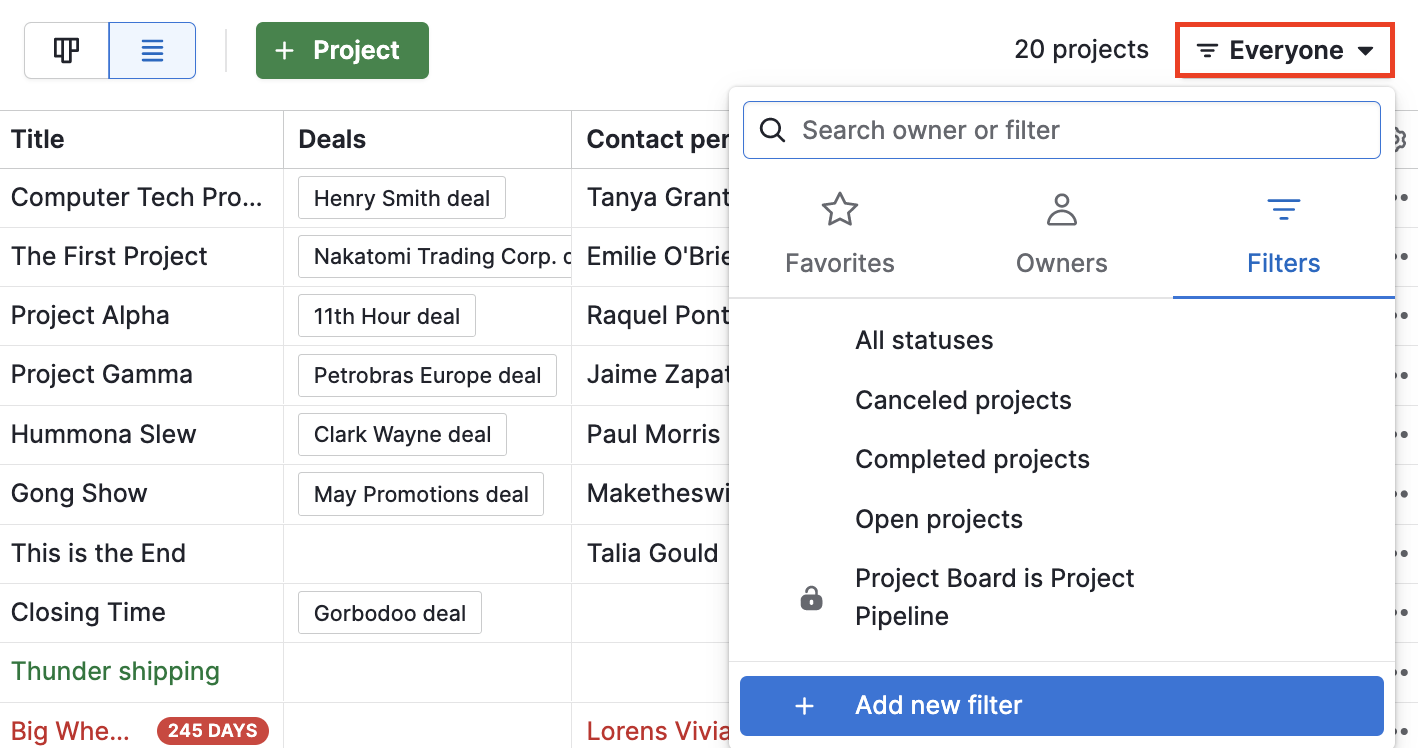Click the Owners person icon
The width and height of the screenshot is (1418, 748).
click(x=1061, y=210)
